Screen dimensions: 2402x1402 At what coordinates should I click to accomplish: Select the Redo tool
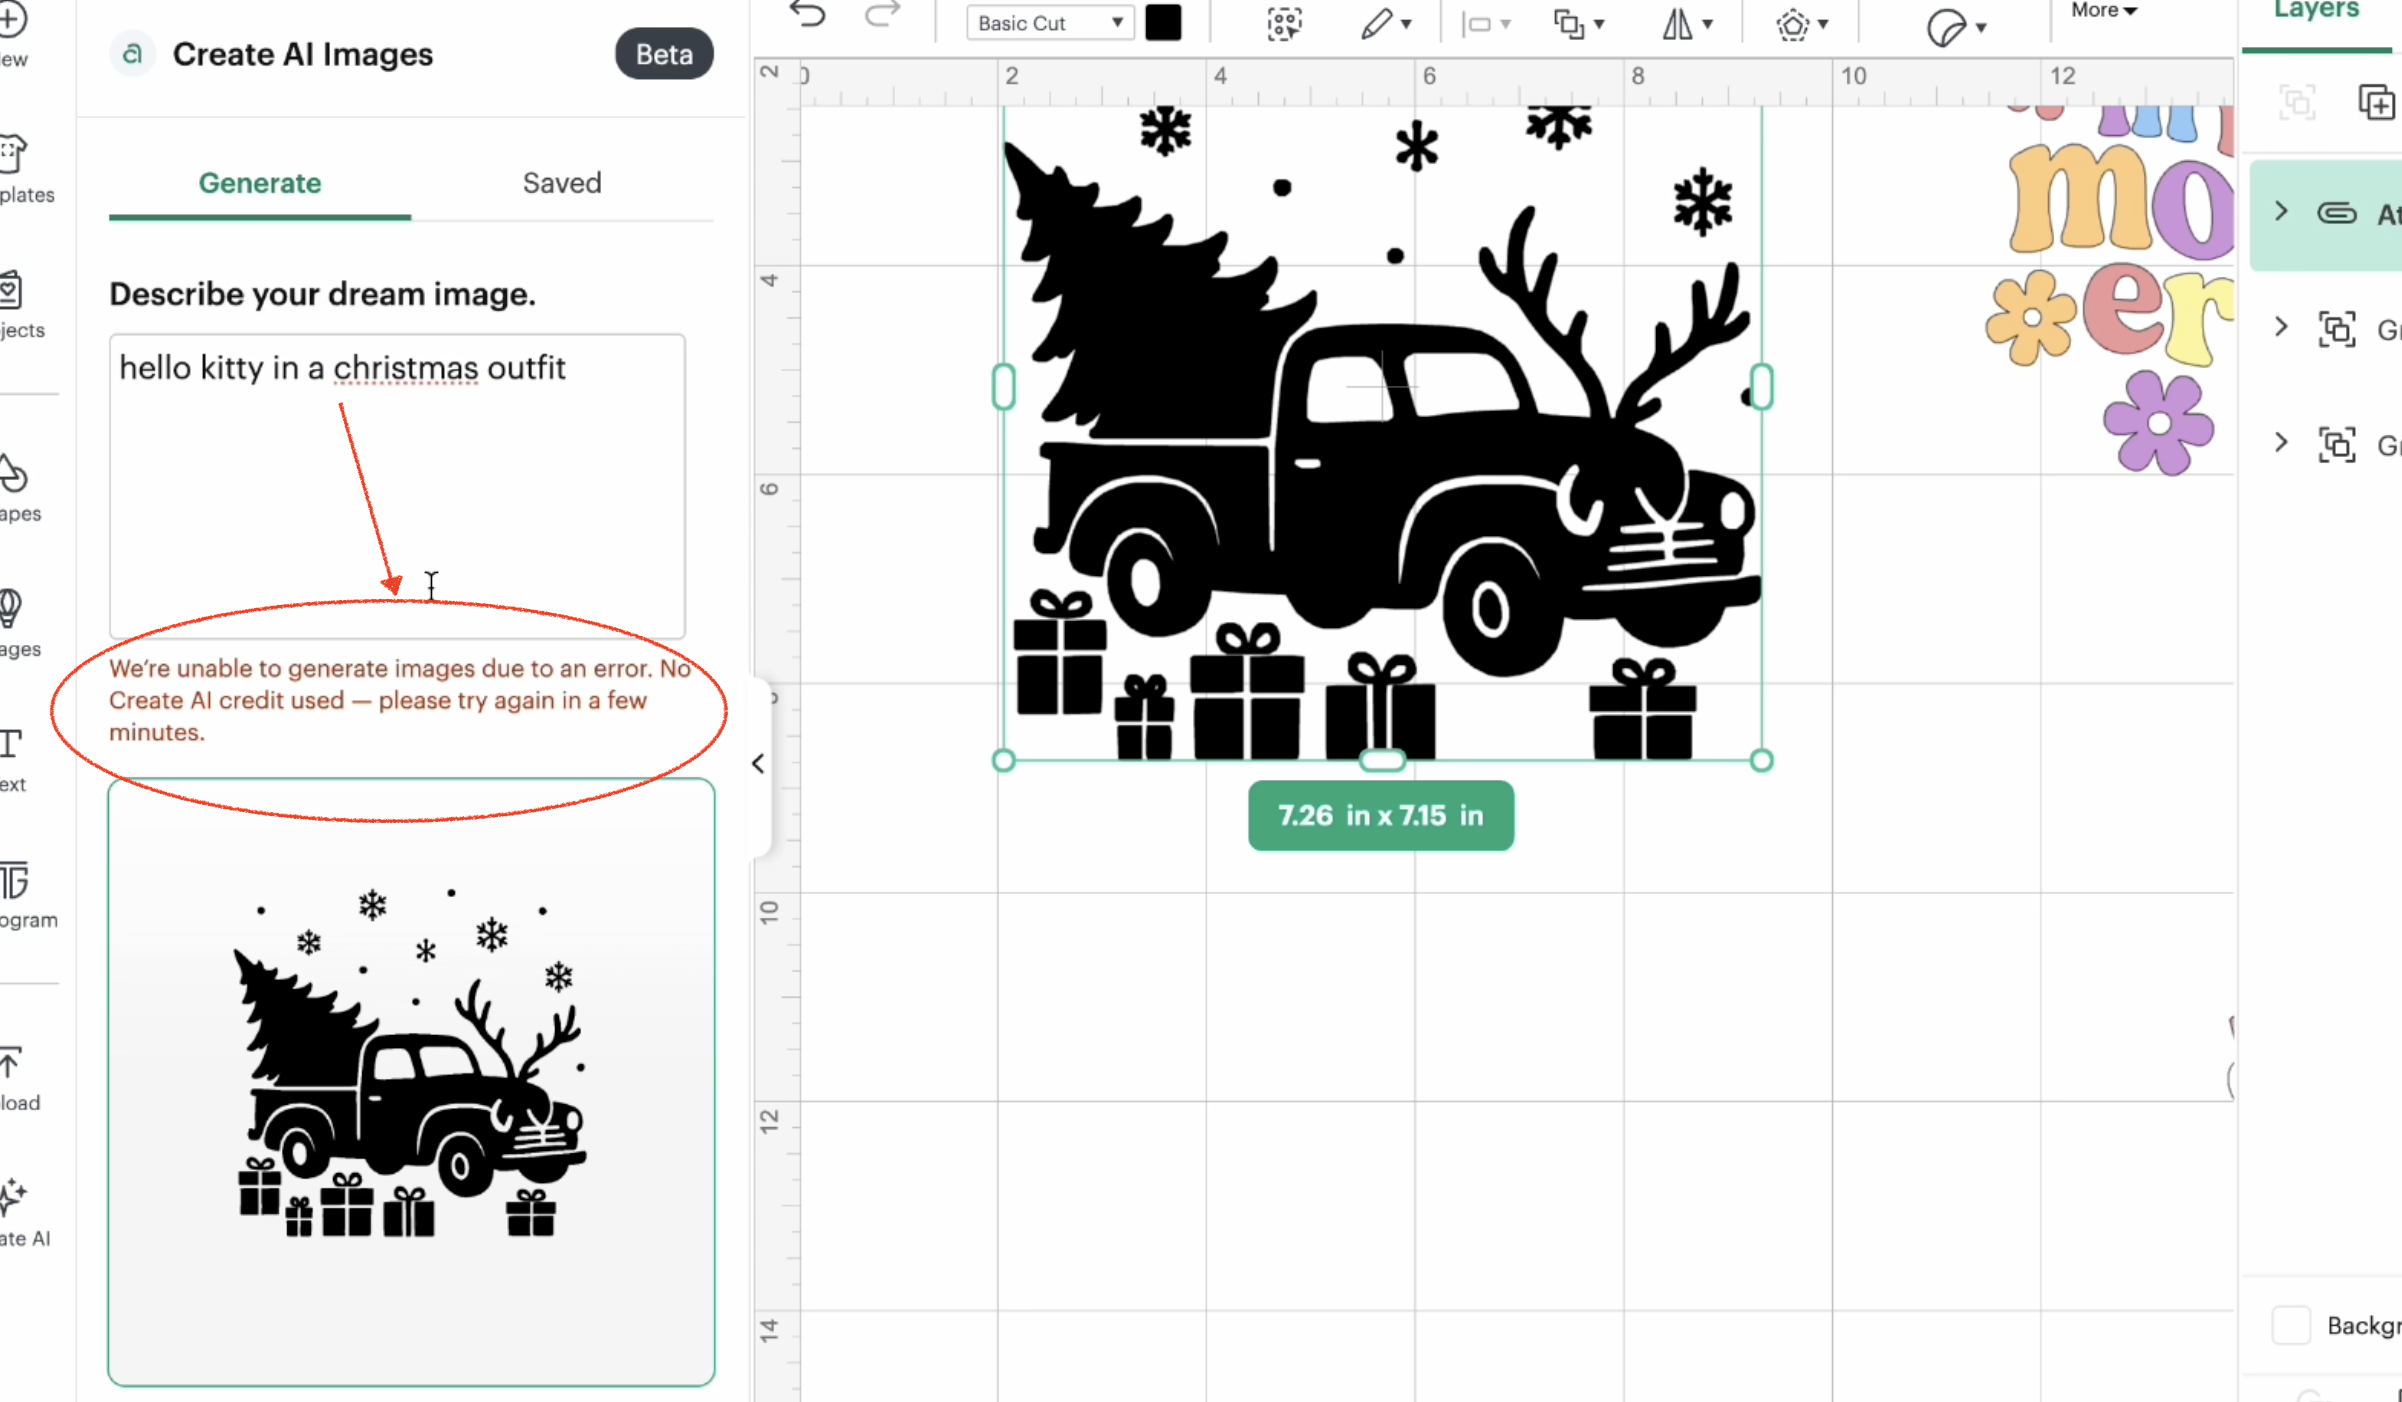pyautogui.click(x=881, y=15)
